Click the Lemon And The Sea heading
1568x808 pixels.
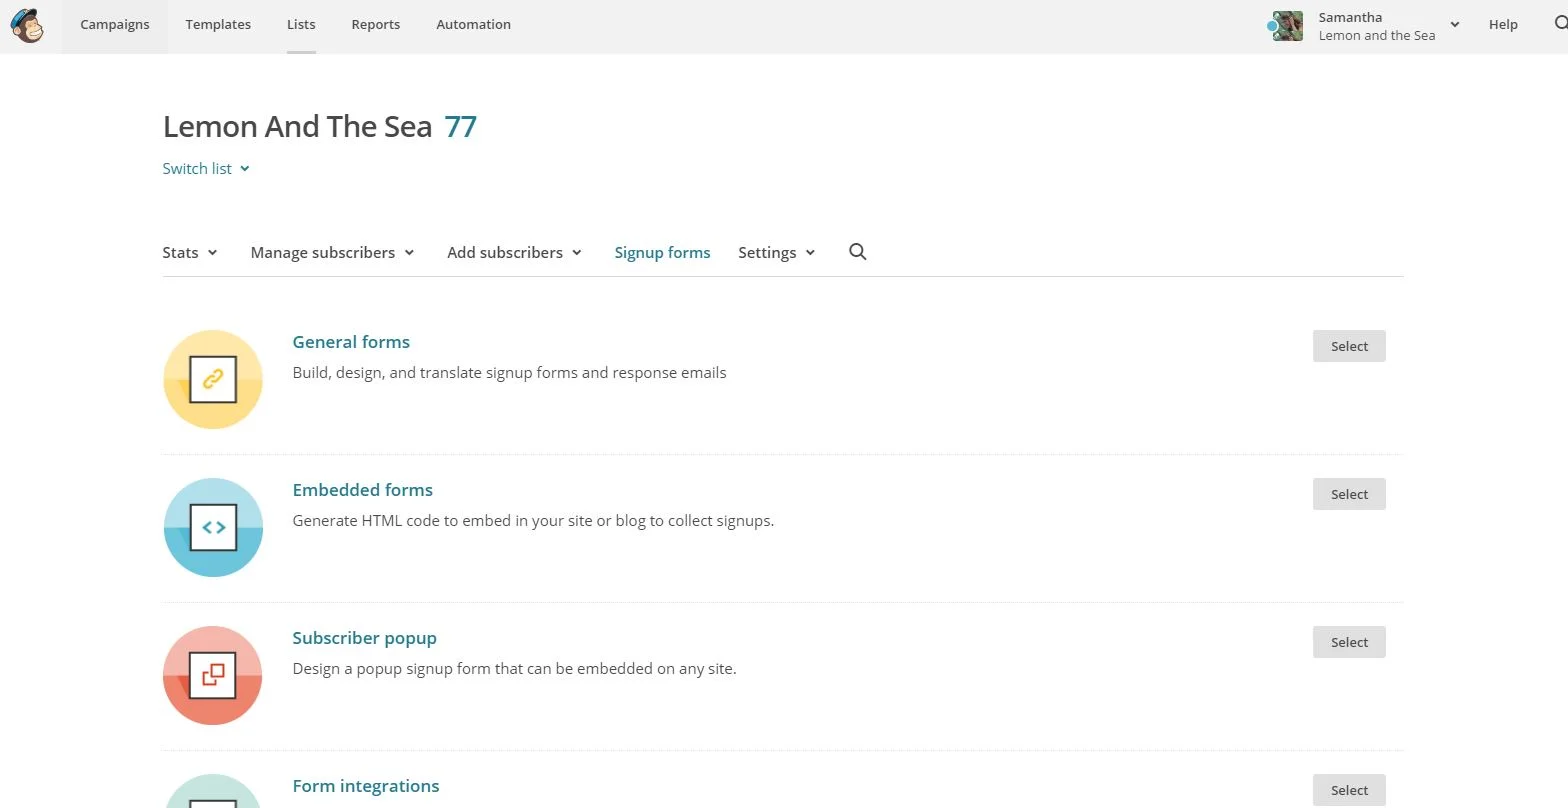[x=297, y=127]
